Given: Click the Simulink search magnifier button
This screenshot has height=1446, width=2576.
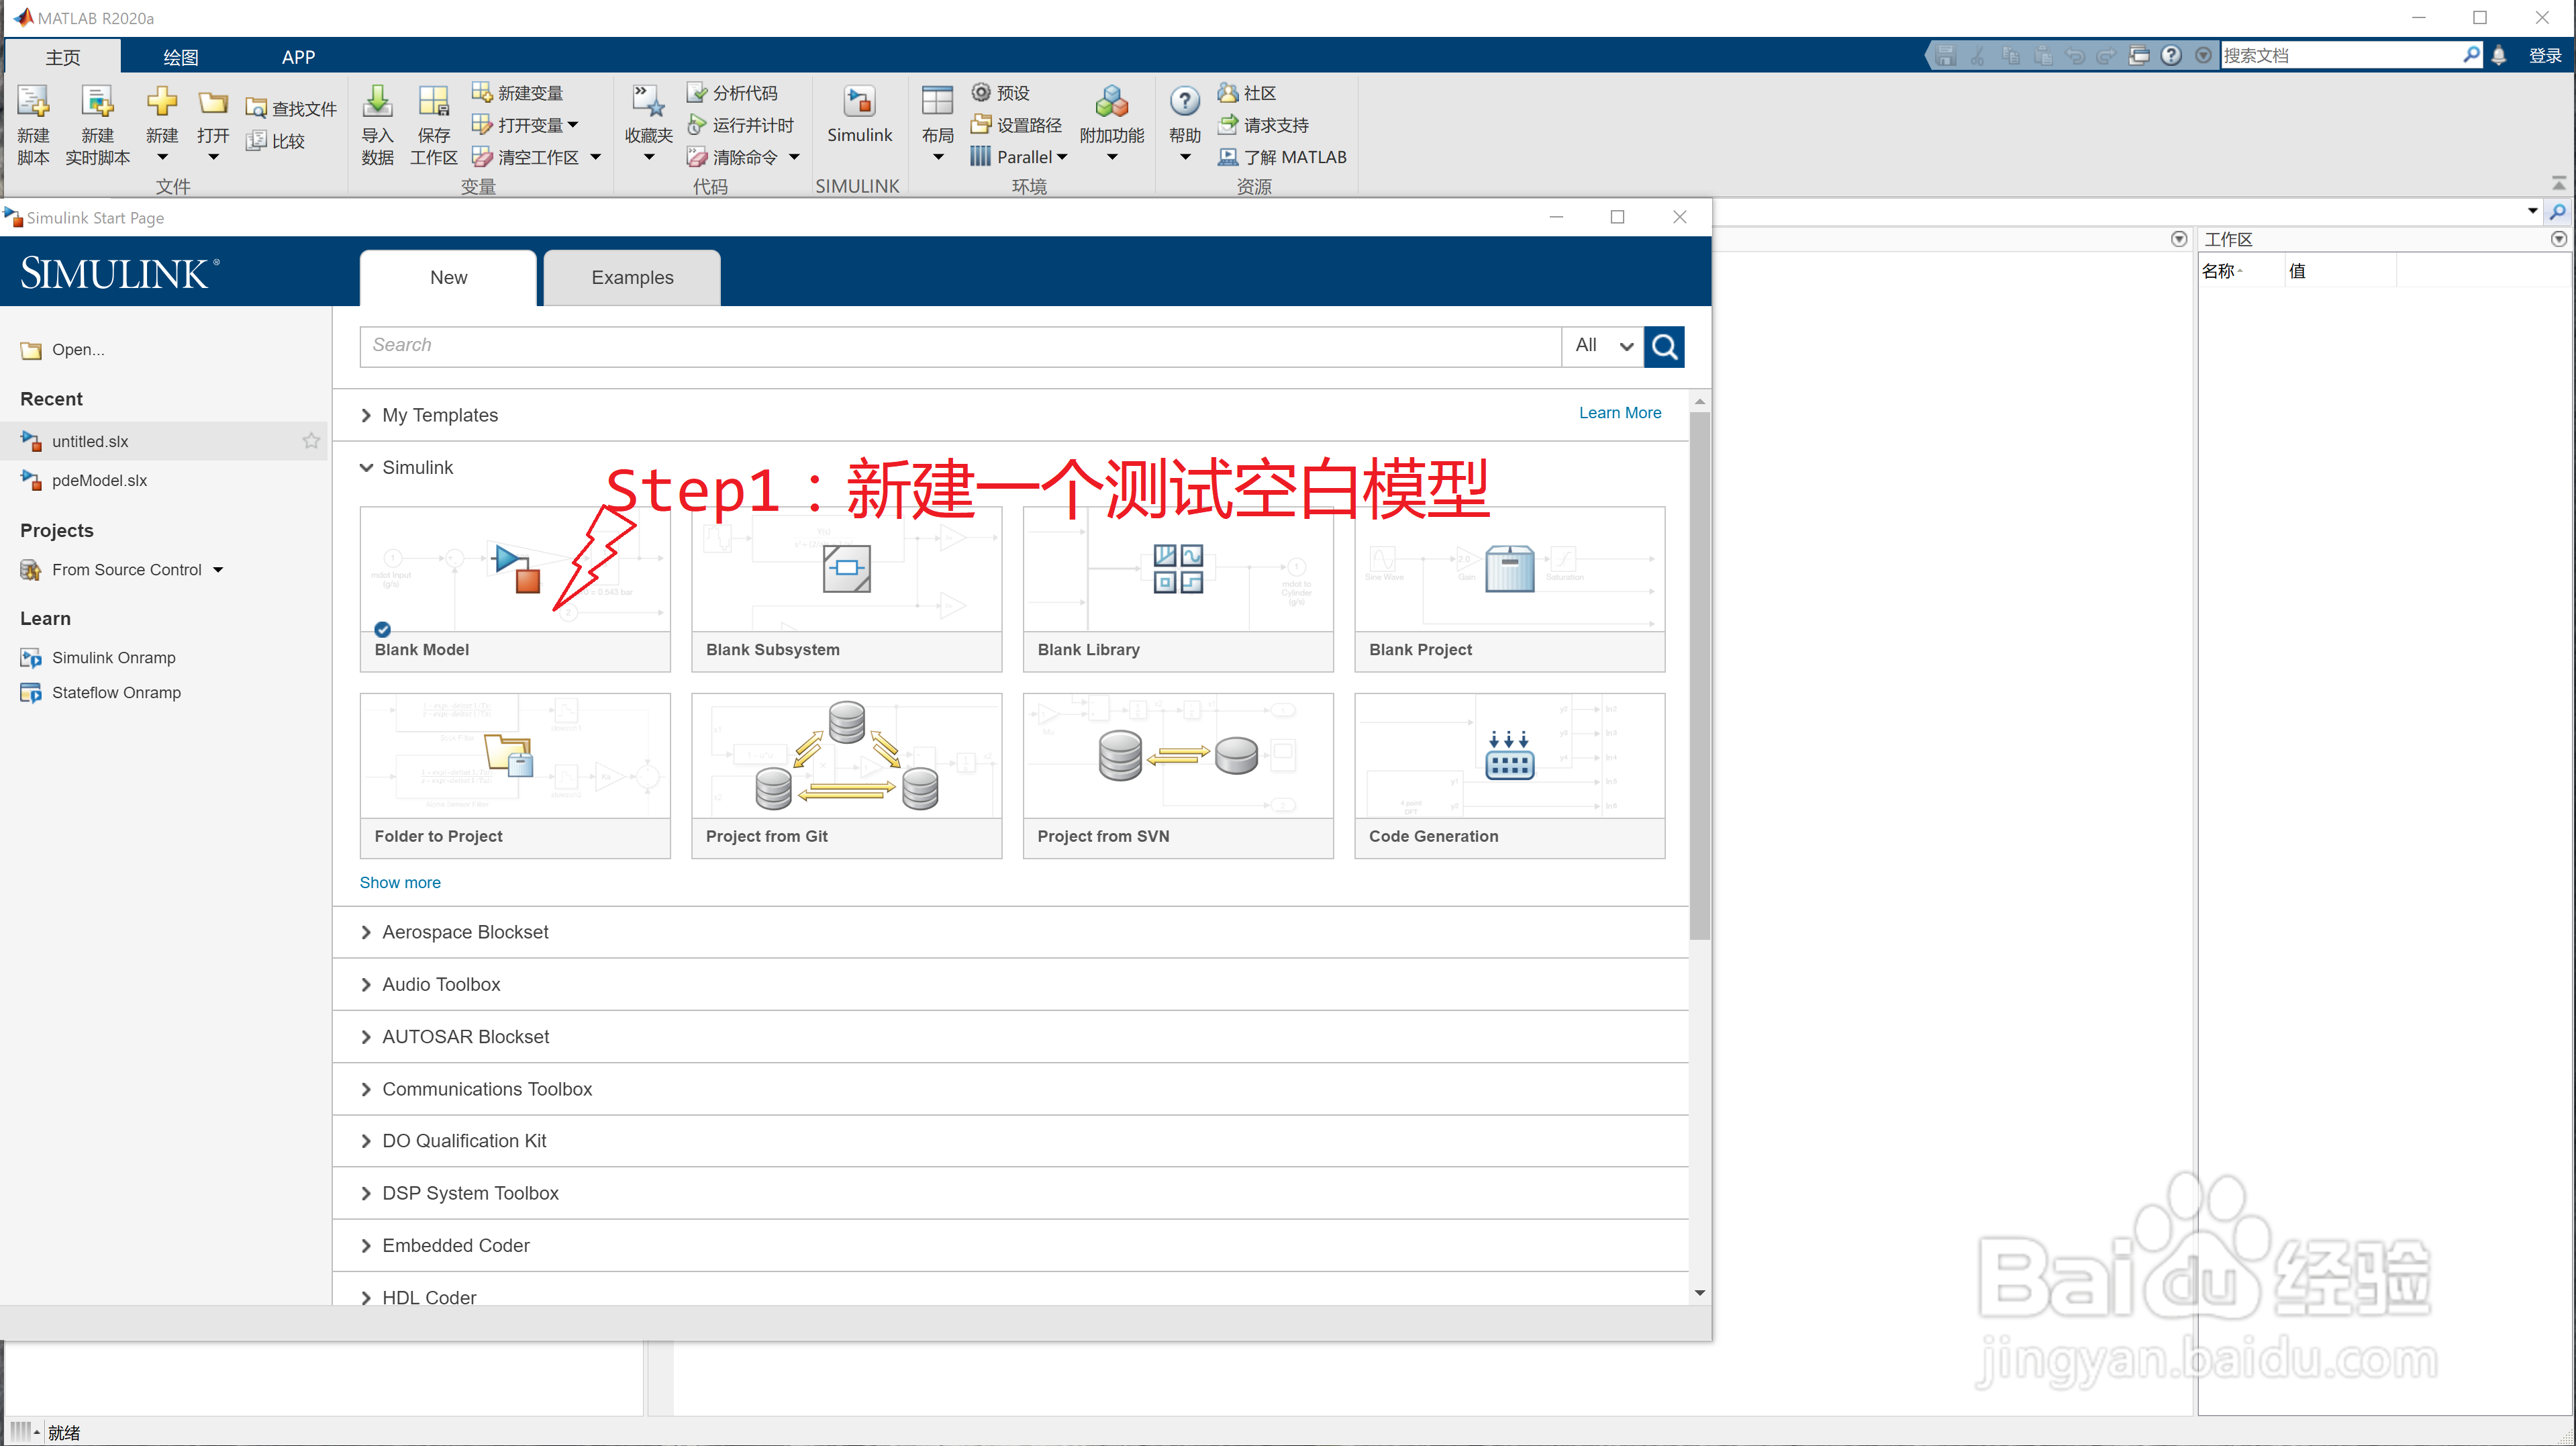Looking at the screenshot, I should 1664,346.
